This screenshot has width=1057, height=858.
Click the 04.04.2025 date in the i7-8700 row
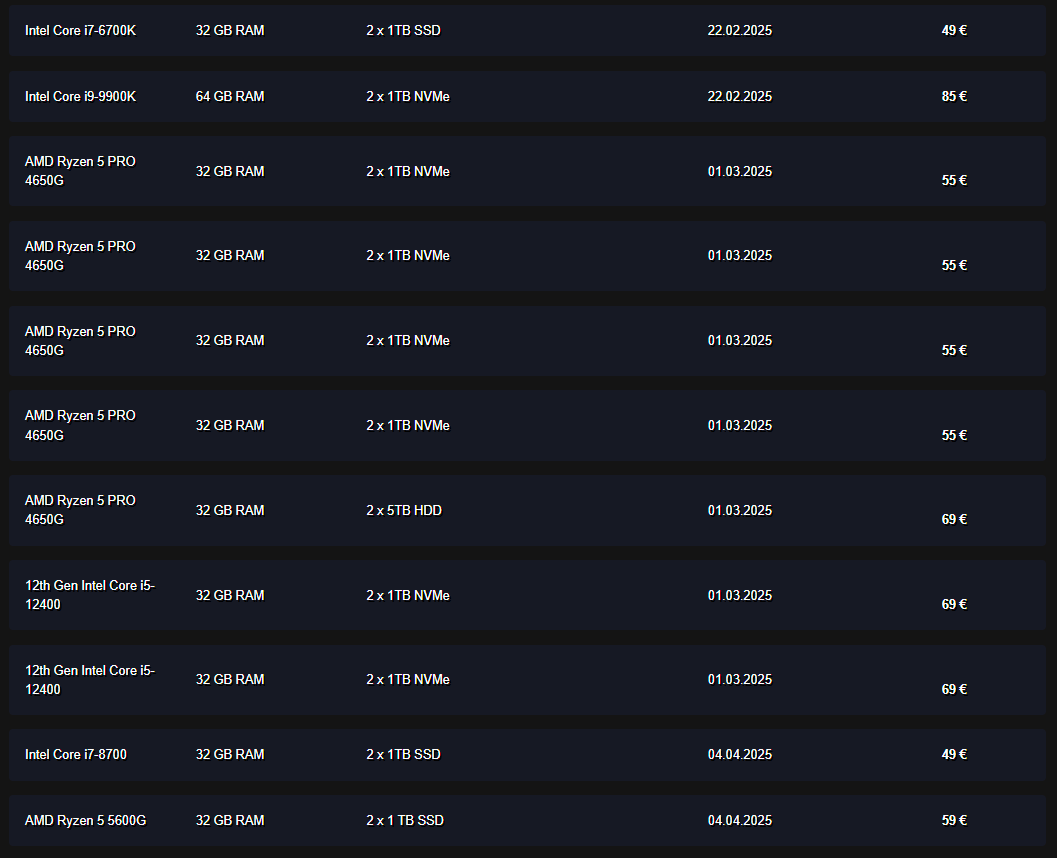point(739,755)
